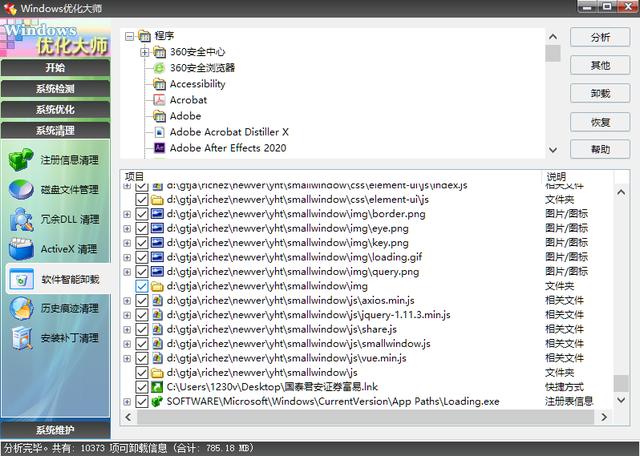This screenshot has width=640, height=456.
Task: Toggle checkbox for jquery-1.11.3.min.js
Action: 142,315
